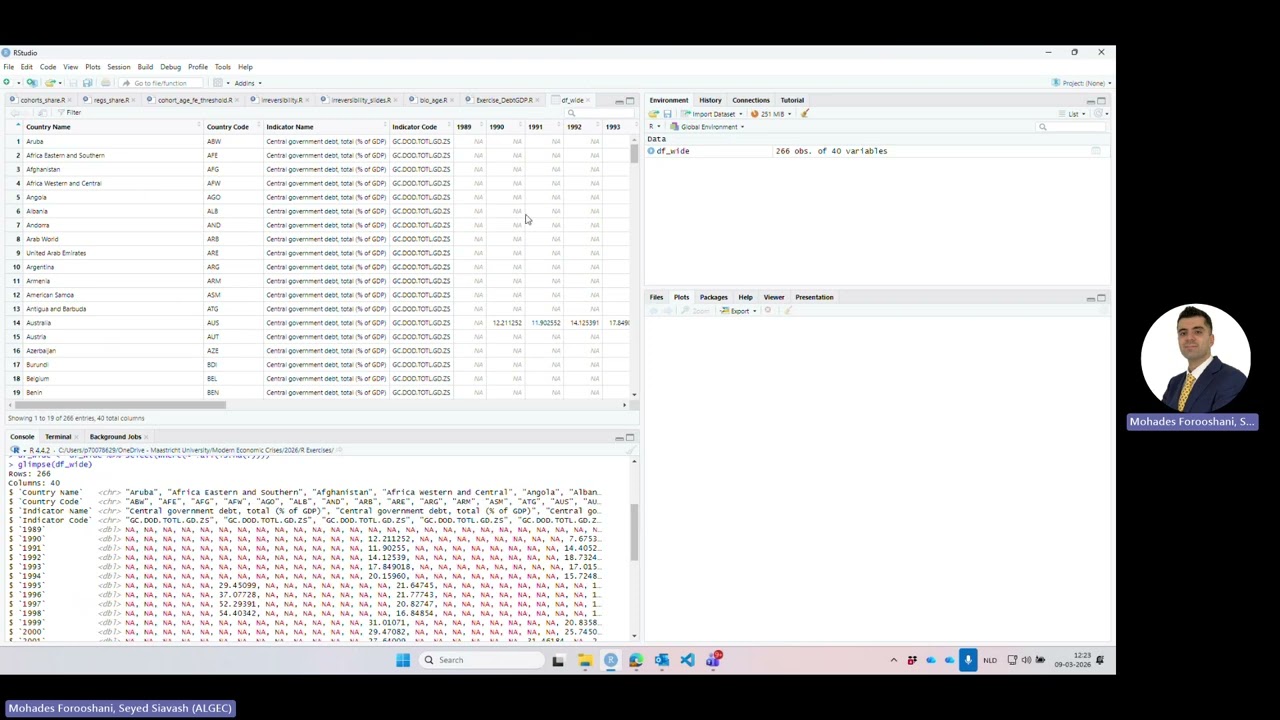Switch to cohorts_share.R tab

tap(42, 101)
